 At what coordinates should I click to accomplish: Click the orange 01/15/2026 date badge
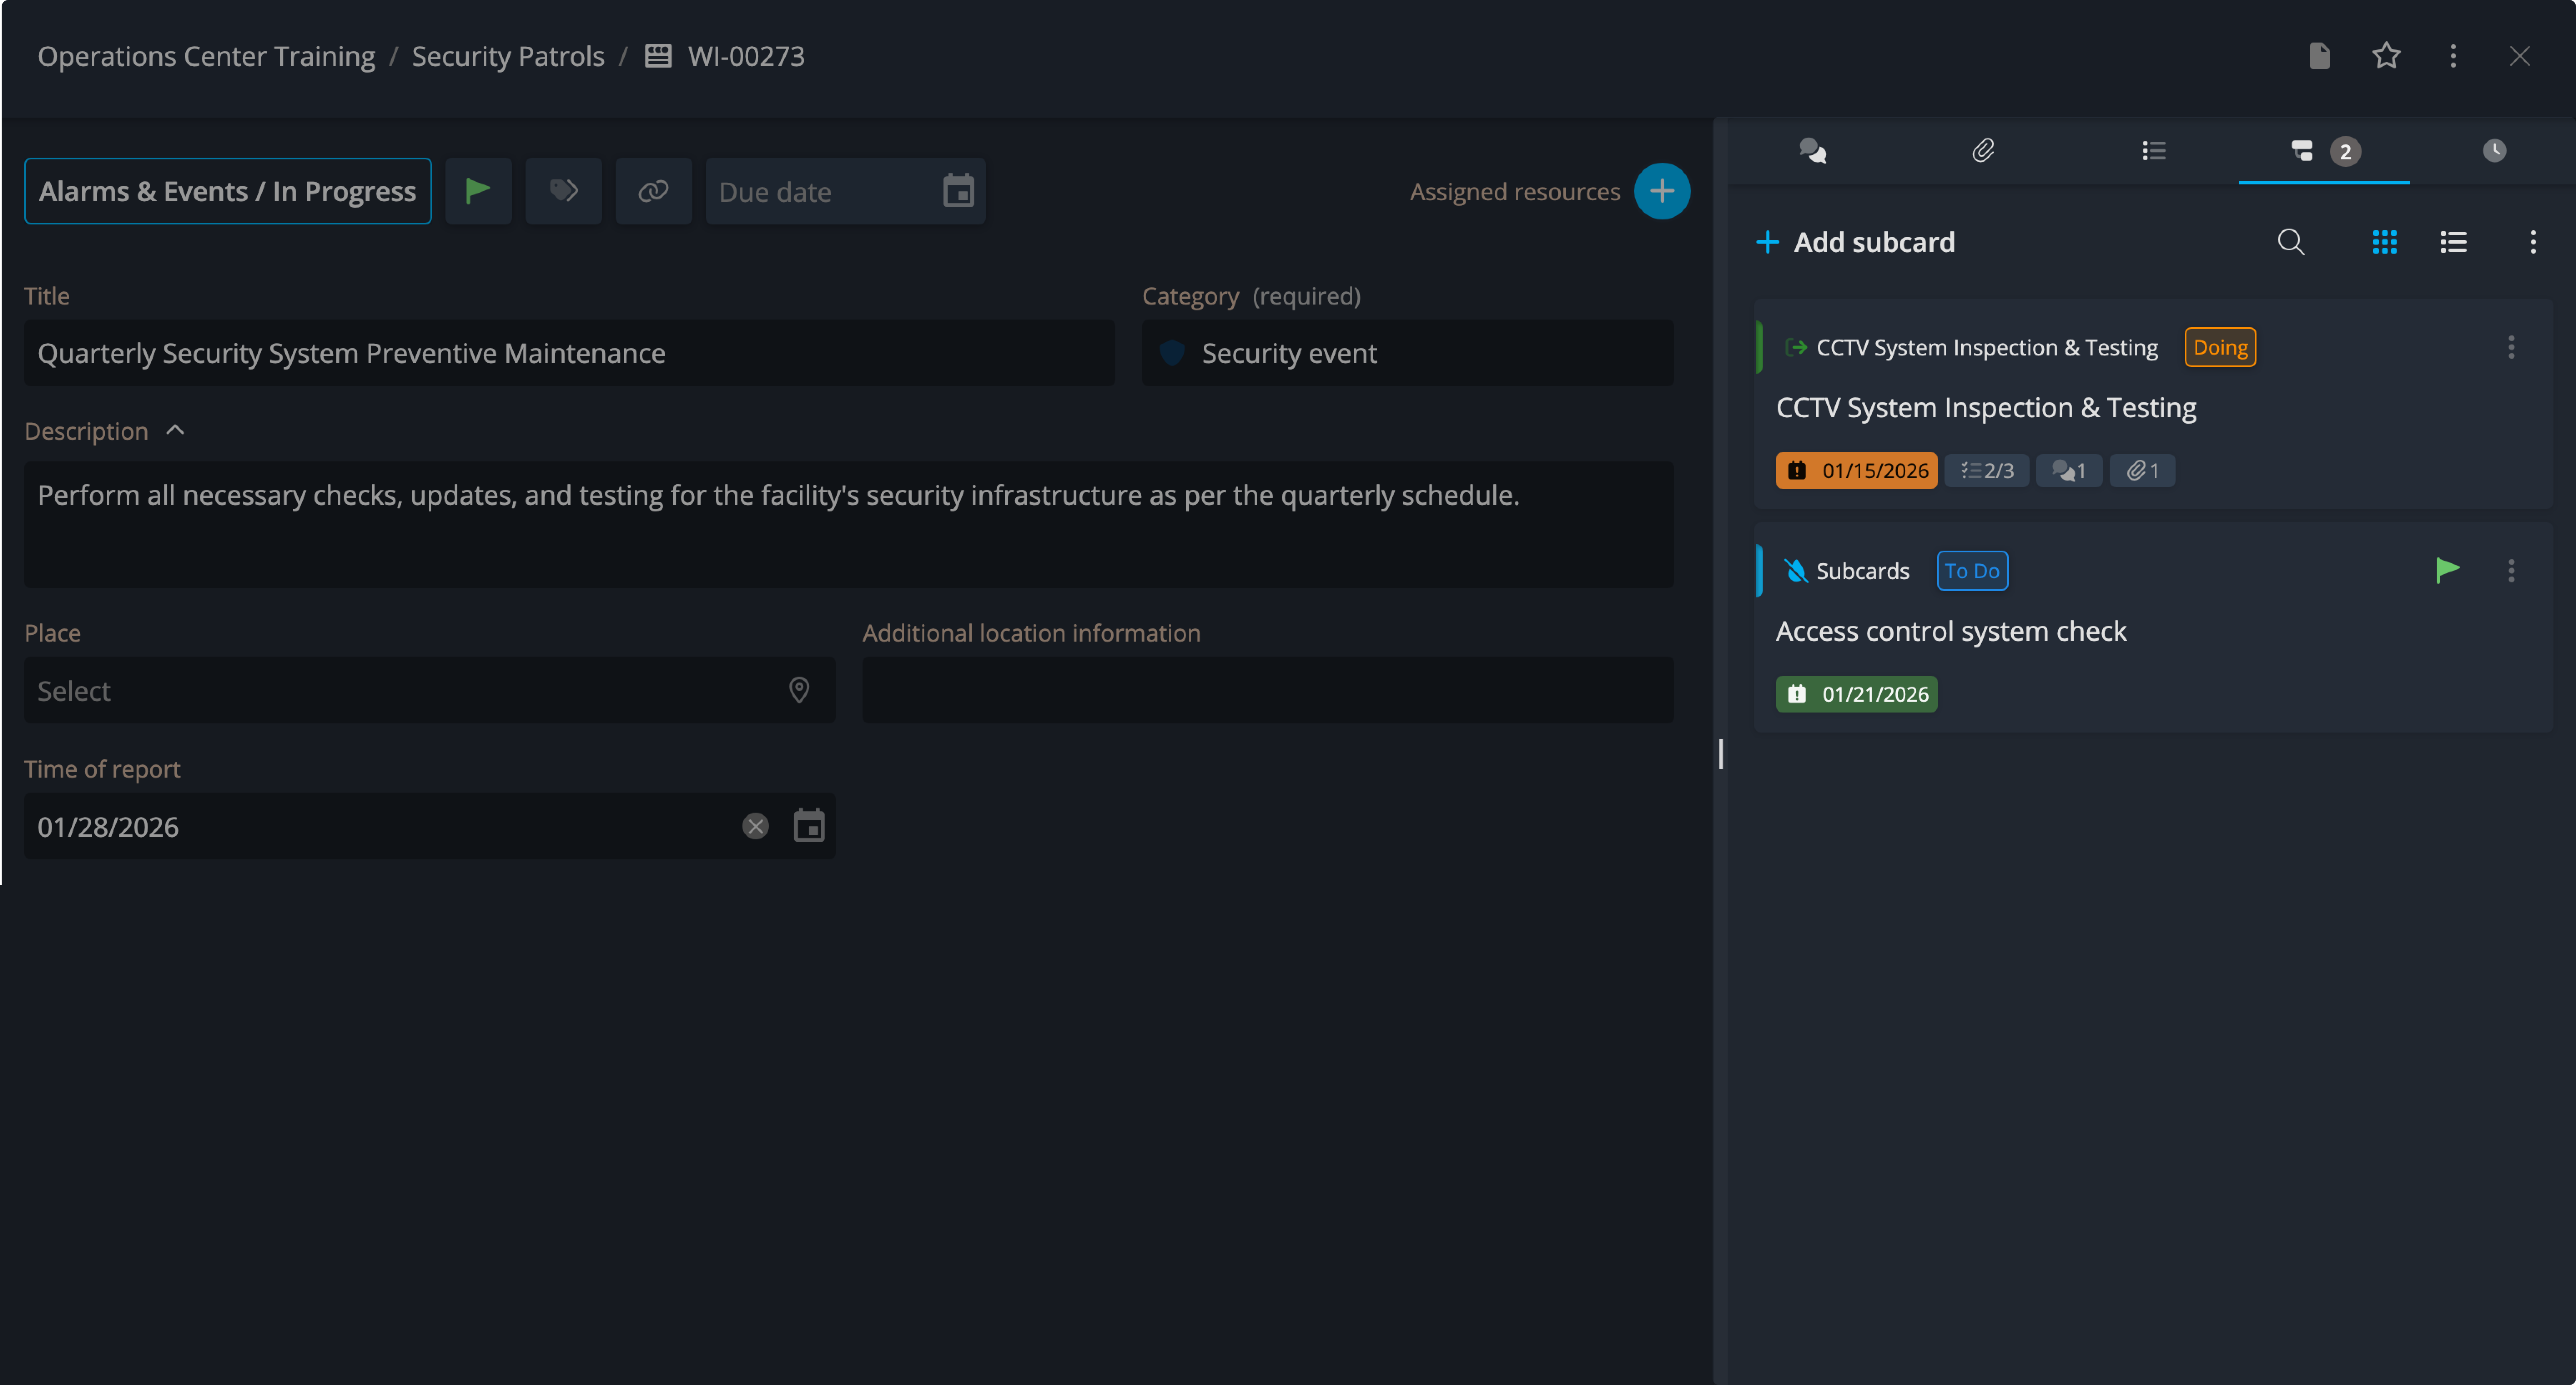coord(1856,470)
